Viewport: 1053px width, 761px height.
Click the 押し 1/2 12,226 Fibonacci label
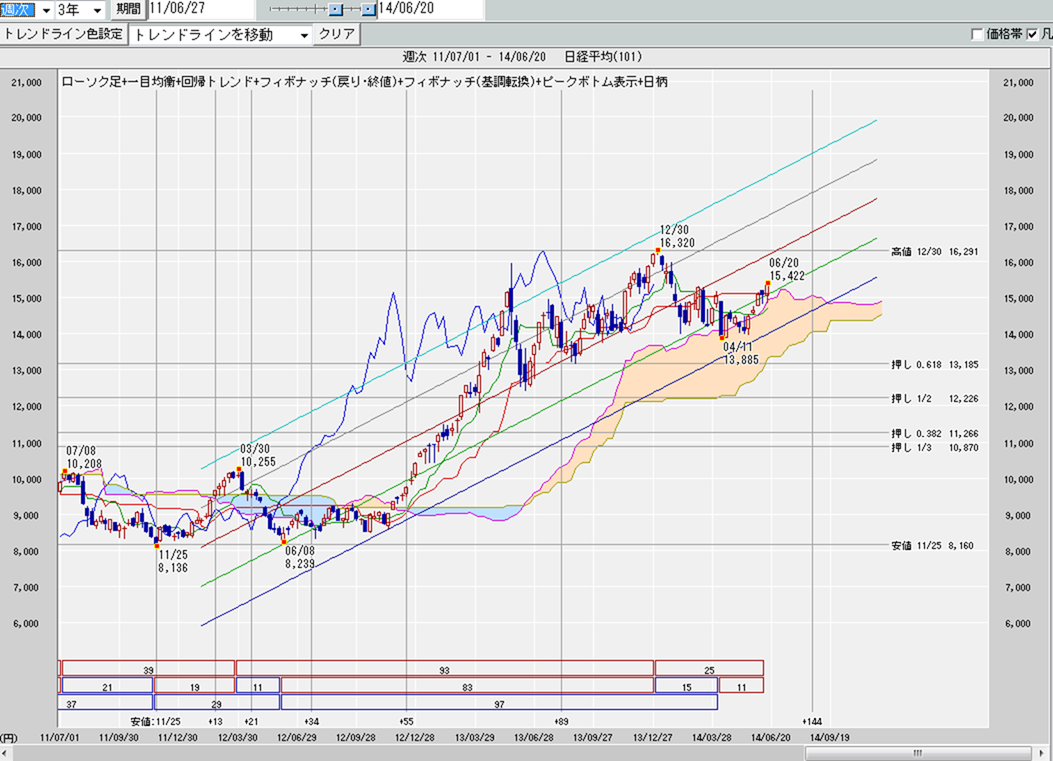point(934,399)
